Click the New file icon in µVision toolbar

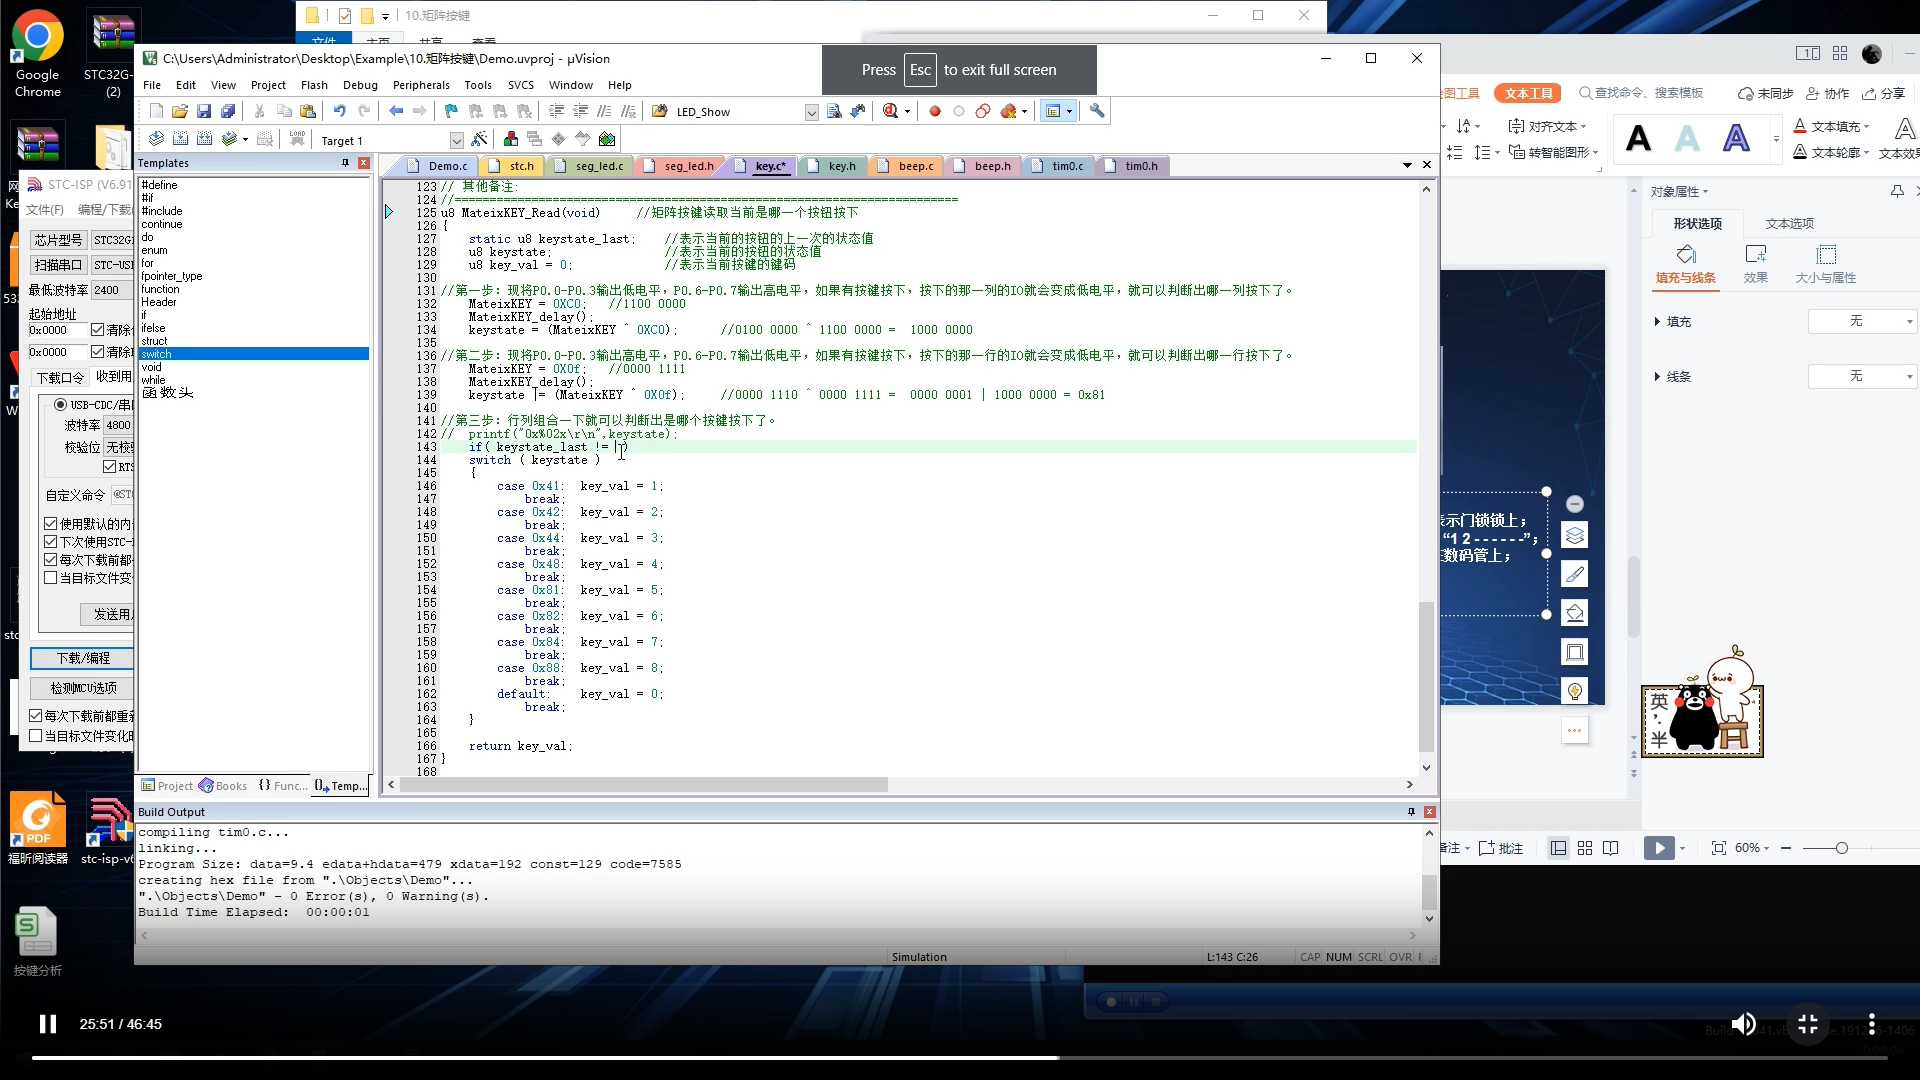pyautogui.click(x=156, y=111)
